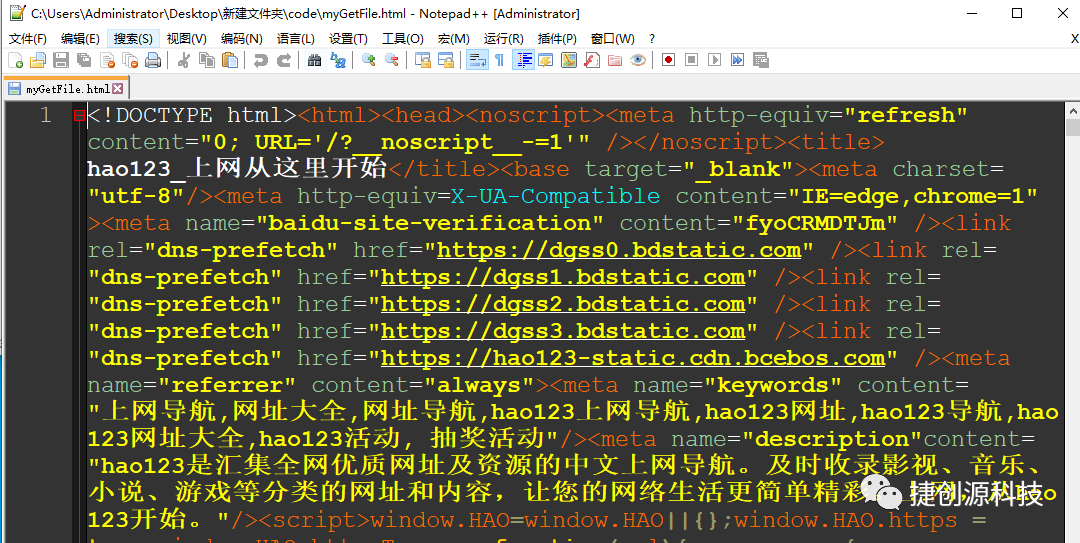This screenshot has height=543, width=1080.
Task: Open the Function List icon
Action: (592, 60)
